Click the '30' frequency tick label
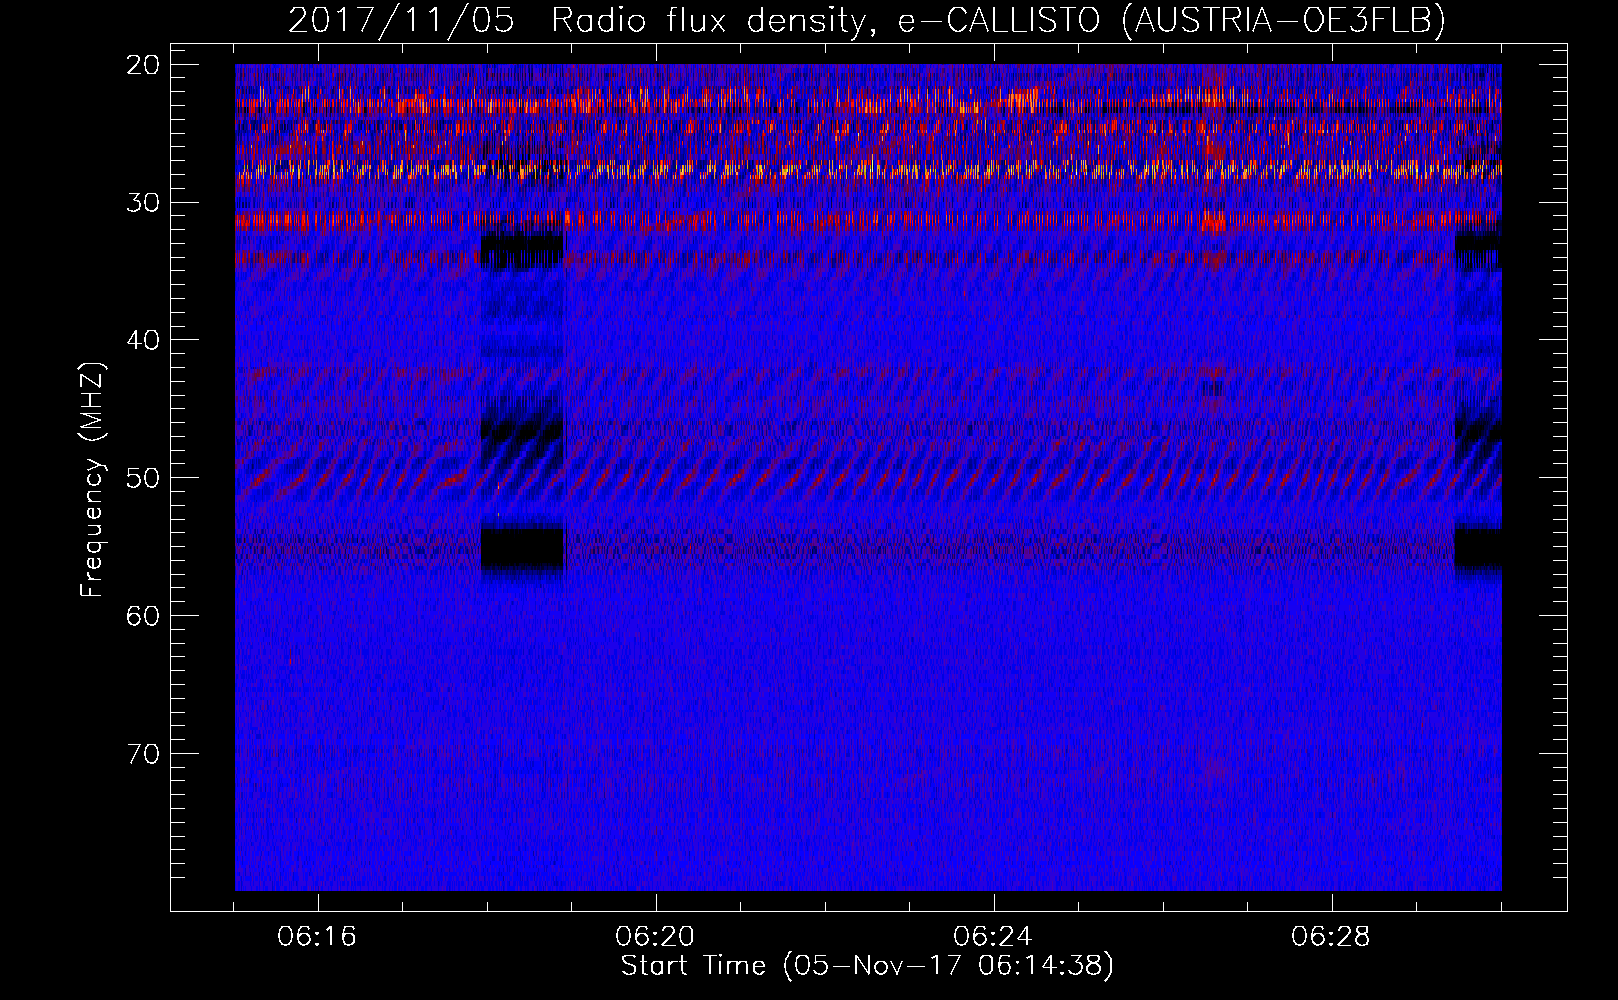 click(144, 203)
